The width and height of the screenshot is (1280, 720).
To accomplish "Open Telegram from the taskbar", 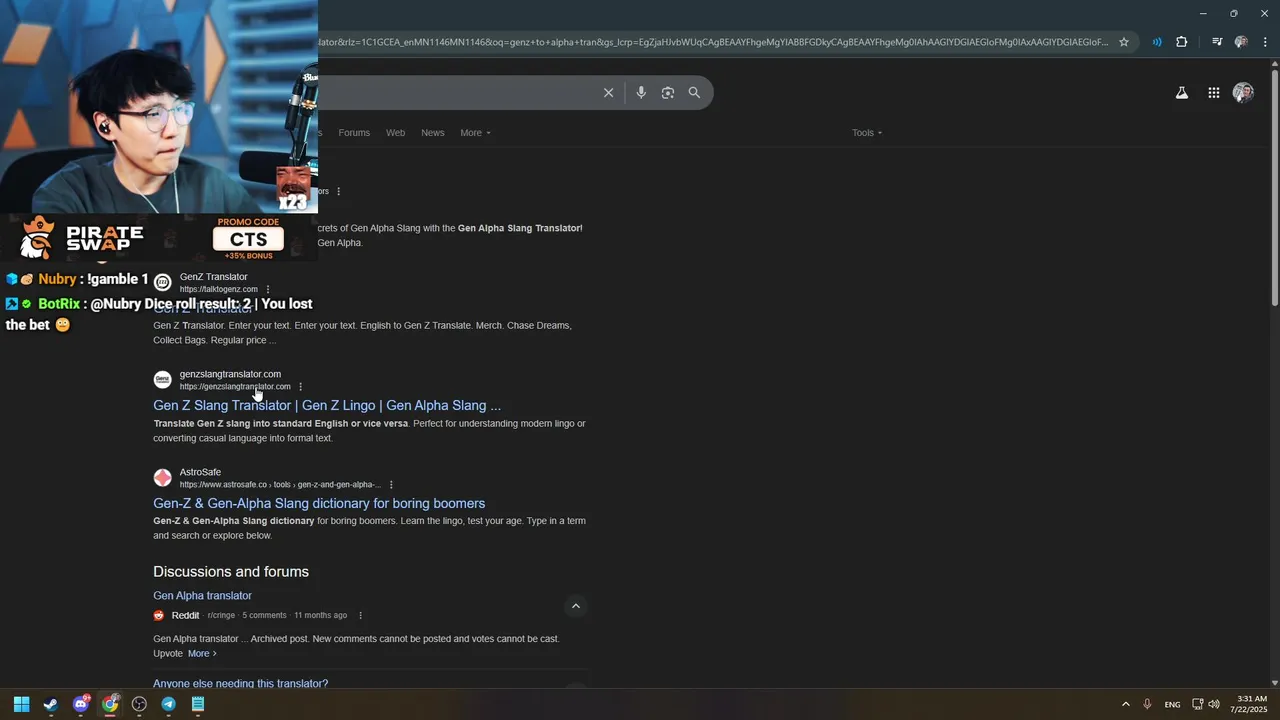I will click(168, 704).
